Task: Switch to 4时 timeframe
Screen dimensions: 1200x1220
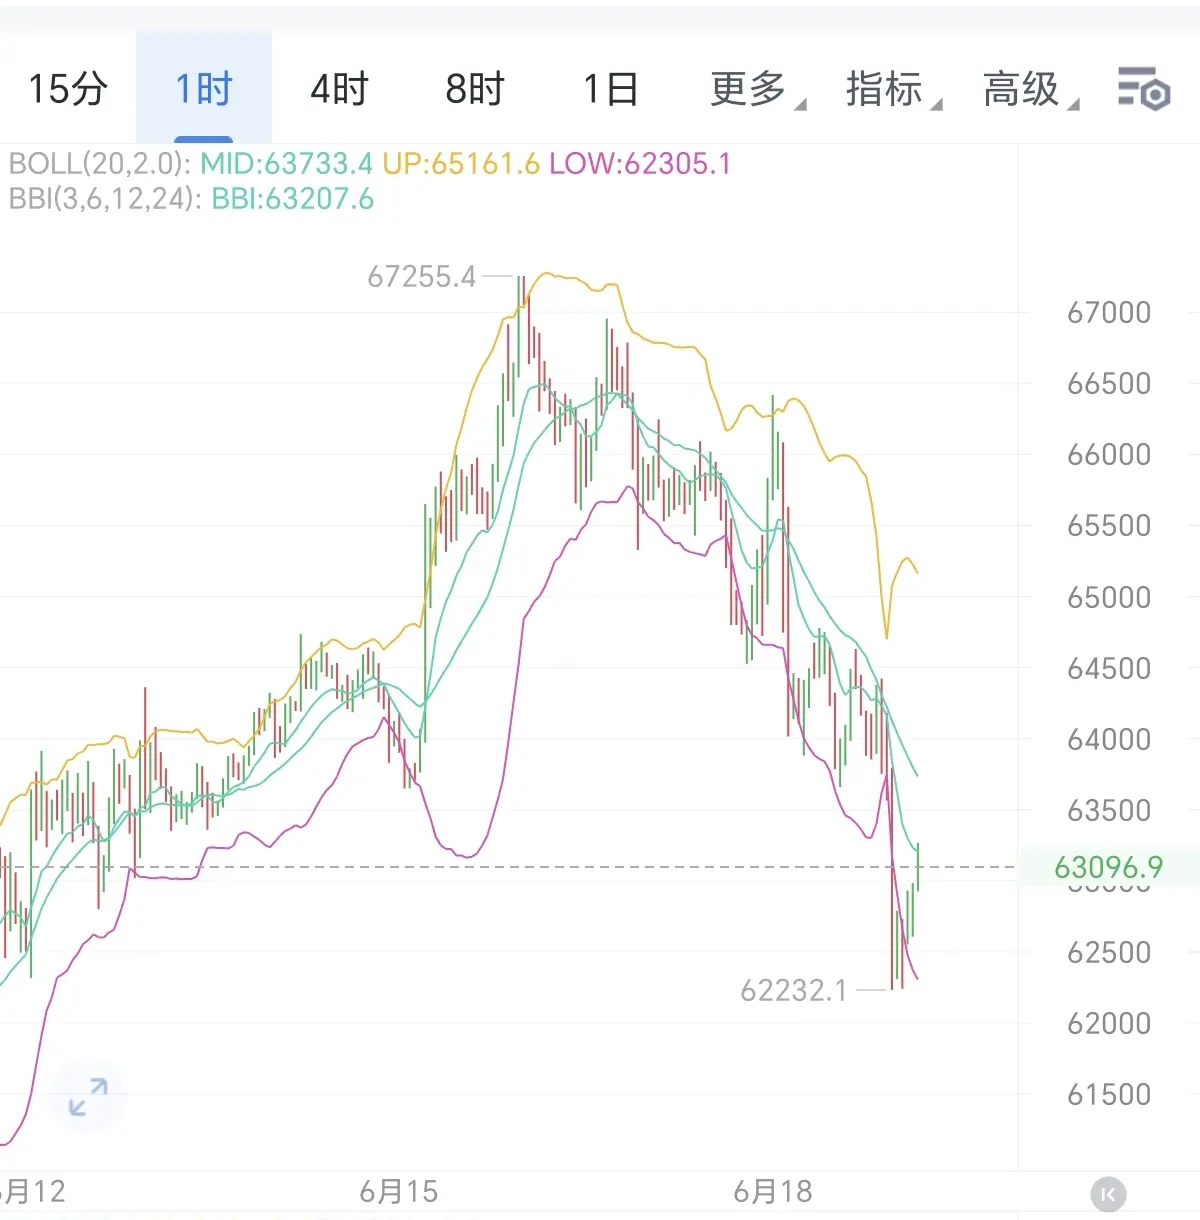Action: coord(339,89)
